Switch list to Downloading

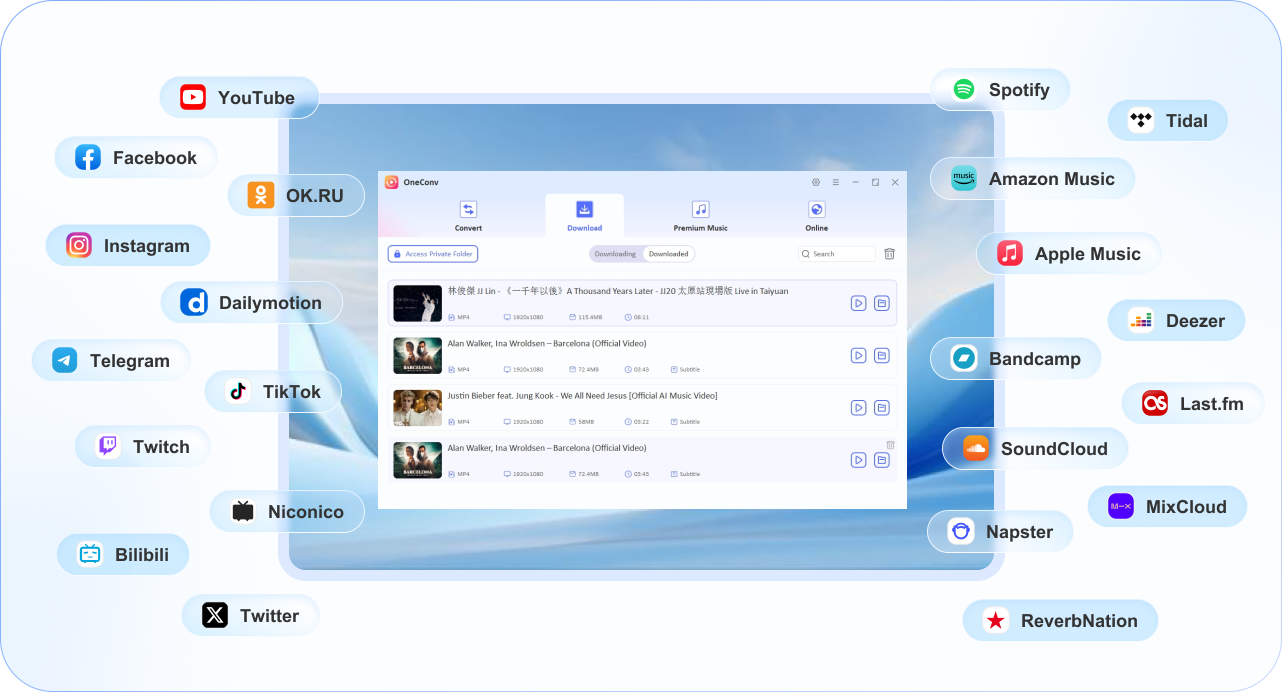(x=615, y=254)
